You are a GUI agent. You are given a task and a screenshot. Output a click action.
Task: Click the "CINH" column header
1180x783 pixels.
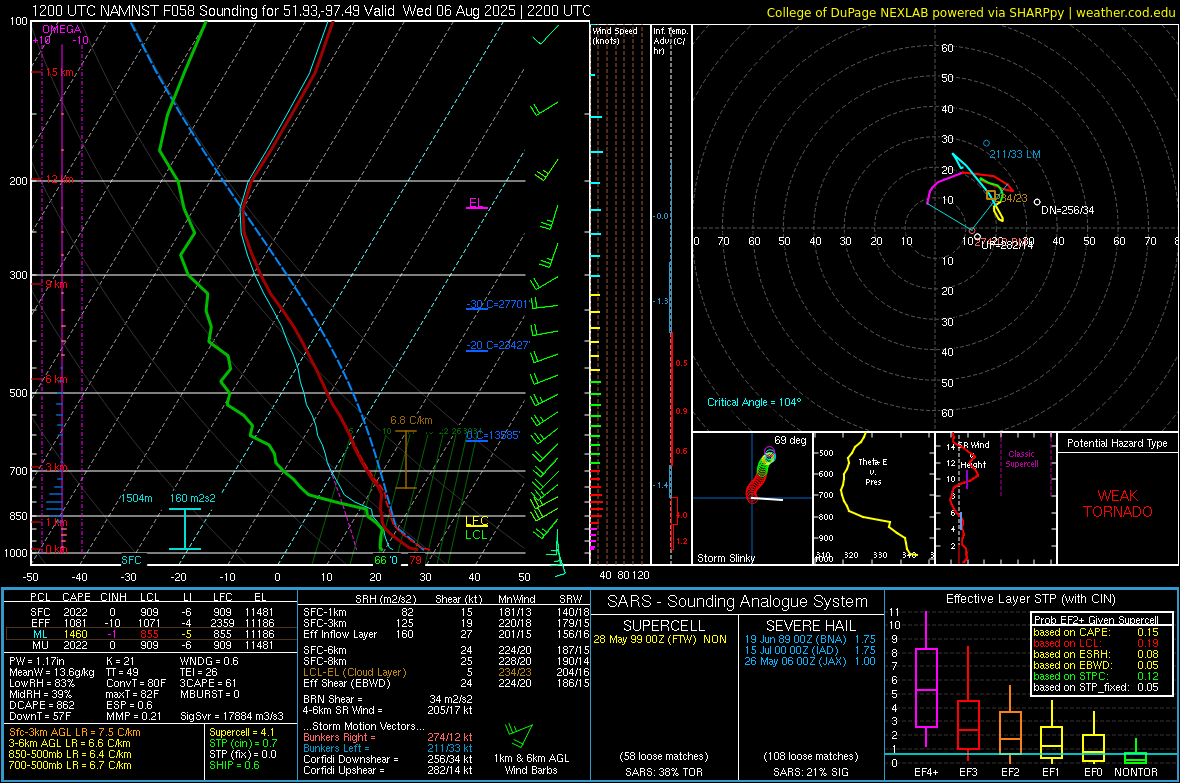click(113, 597)
